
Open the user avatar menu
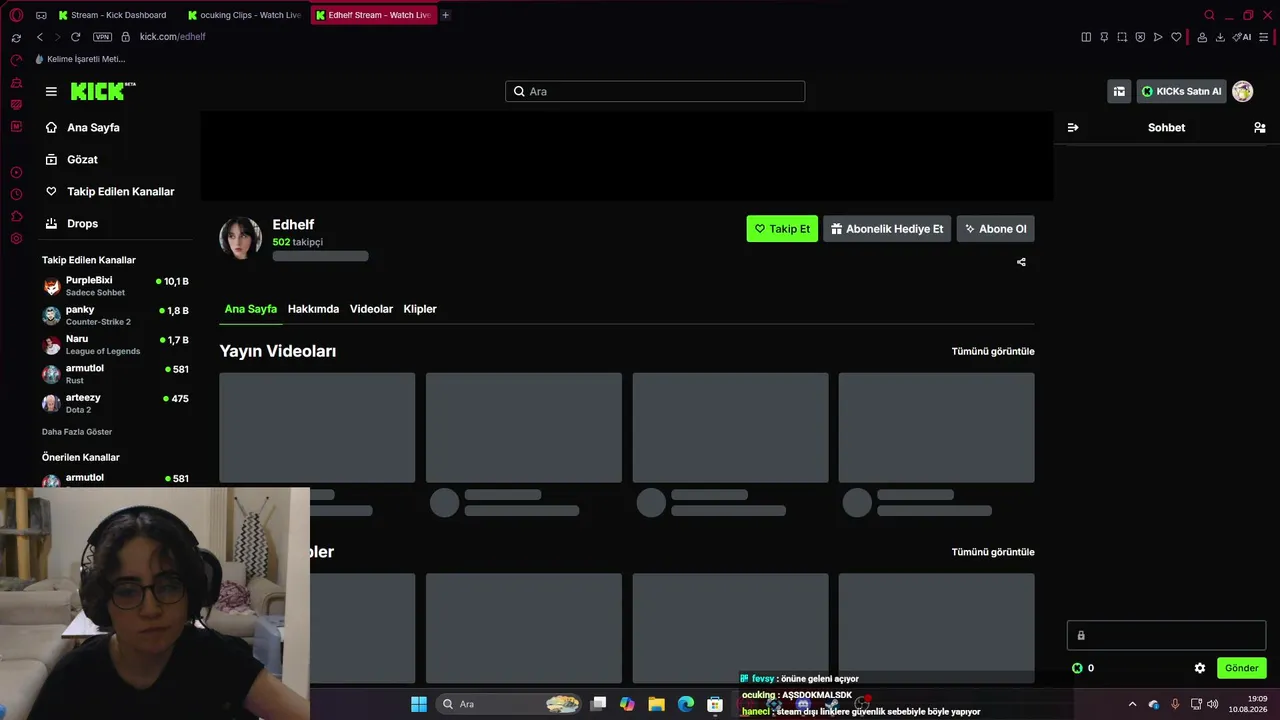tap(1243, 91)
